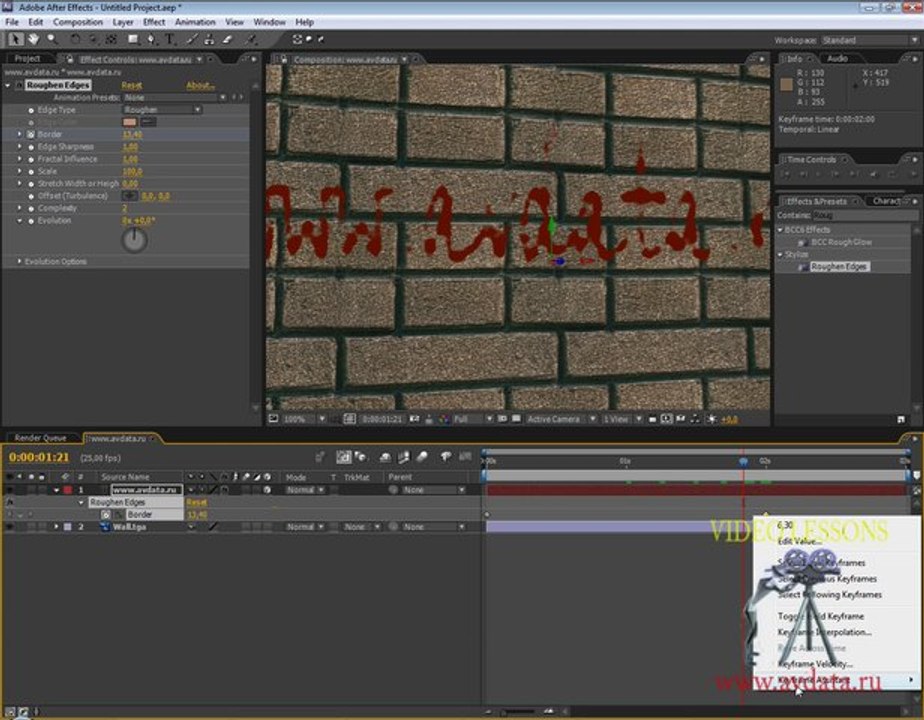Viewport: 924px width, 720px height.
Task: Hide the Wall.tga layer in timeline
Action: [9, 527]
